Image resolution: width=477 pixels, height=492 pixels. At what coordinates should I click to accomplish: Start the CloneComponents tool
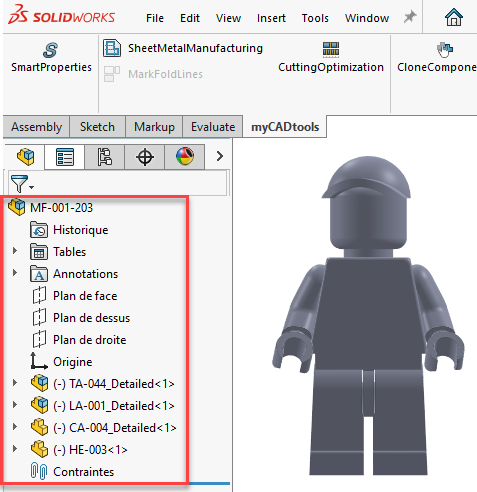coord(437,57)
